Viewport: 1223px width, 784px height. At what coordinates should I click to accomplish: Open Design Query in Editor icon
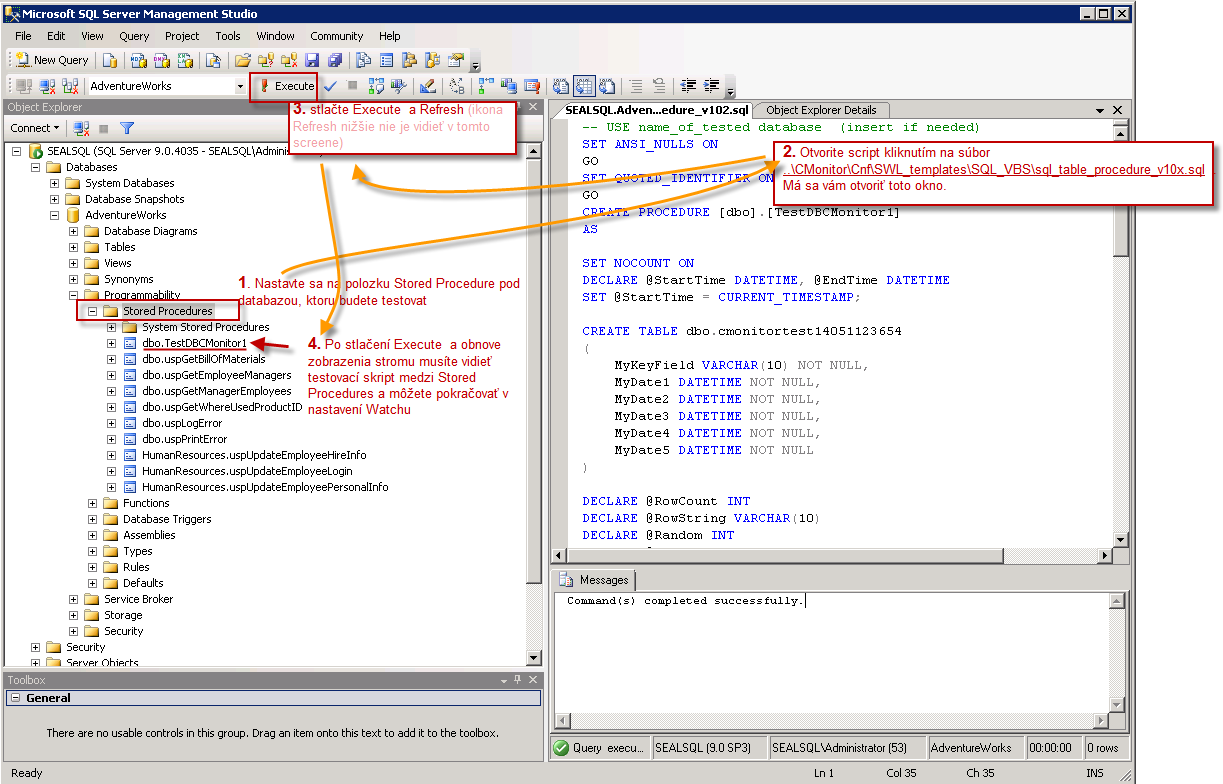tap(427, 86)
